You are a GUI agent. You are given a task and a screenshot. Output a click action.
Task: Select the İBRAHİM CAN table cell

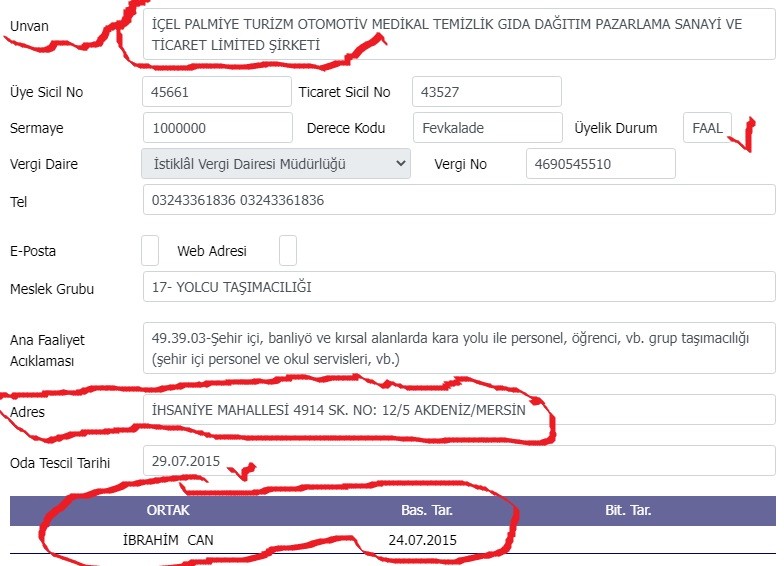168,540
